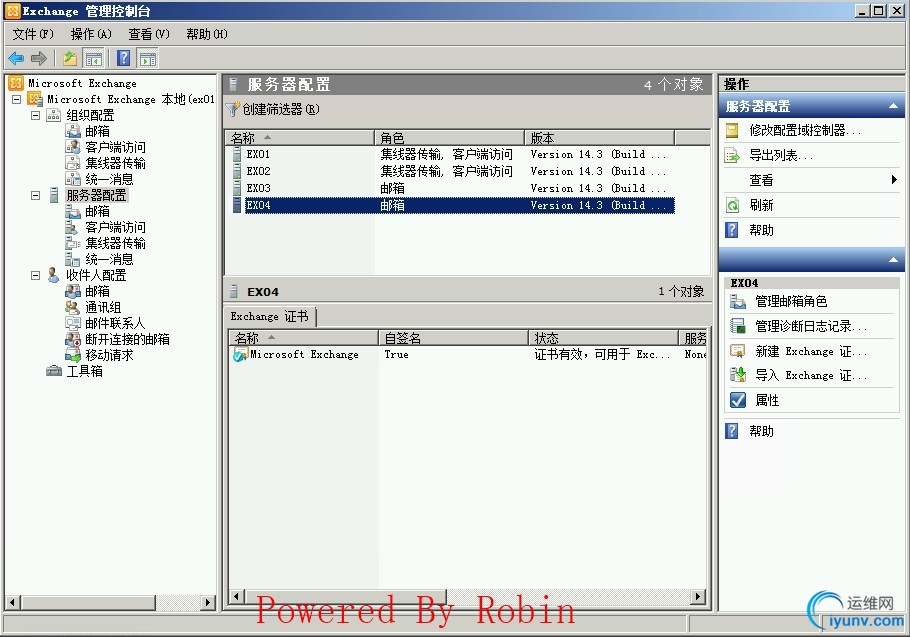Select the 组织配置 tree node

coord(90,115)
